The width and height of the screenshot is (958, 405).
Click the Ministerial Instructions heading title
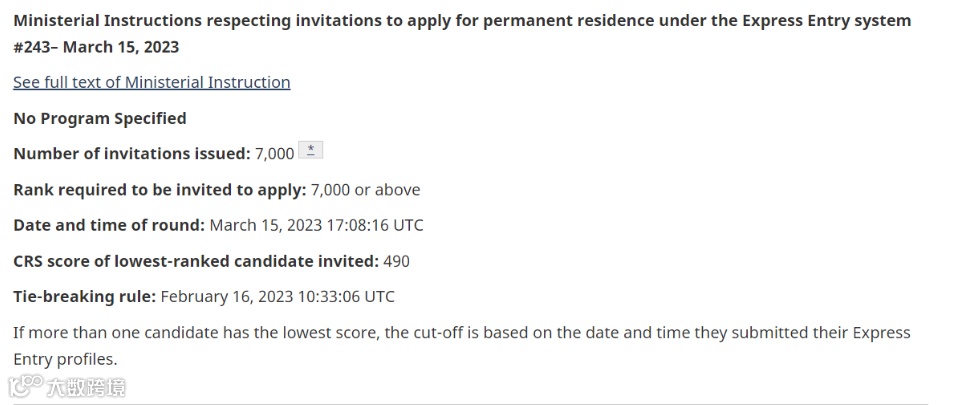tap(461, 20)
